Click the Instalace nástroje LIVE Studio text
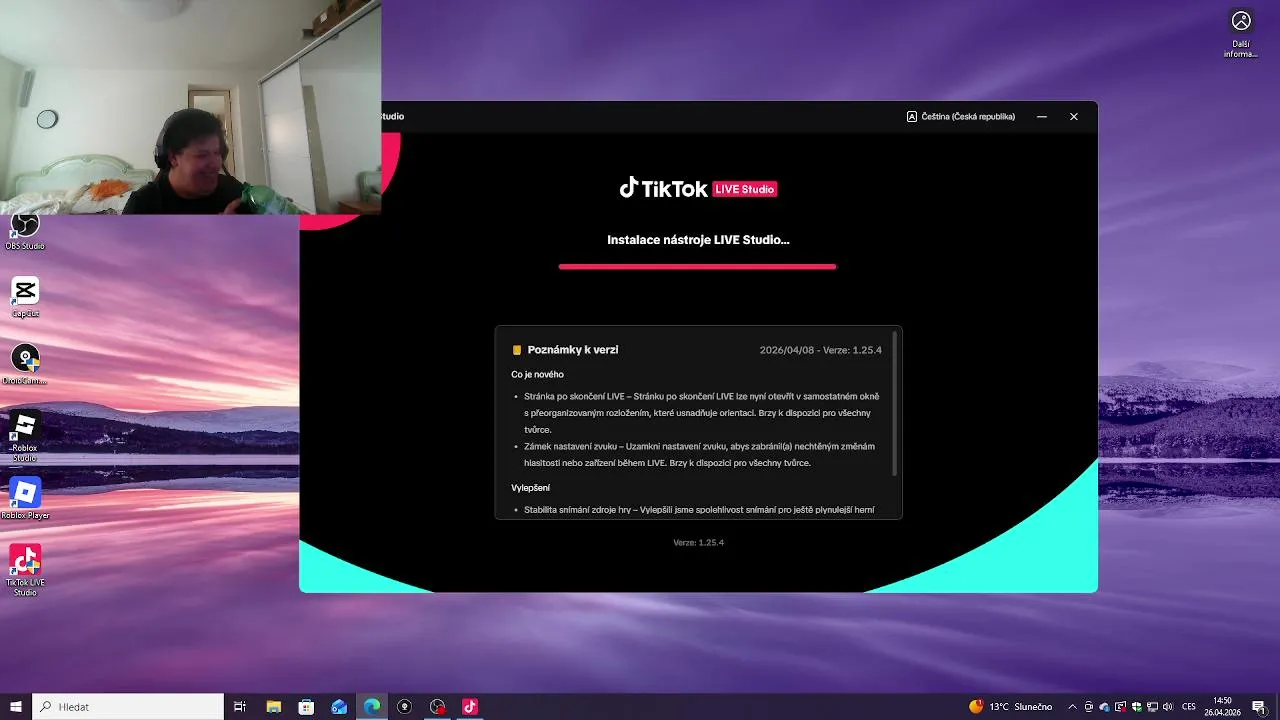 [698, 240]
